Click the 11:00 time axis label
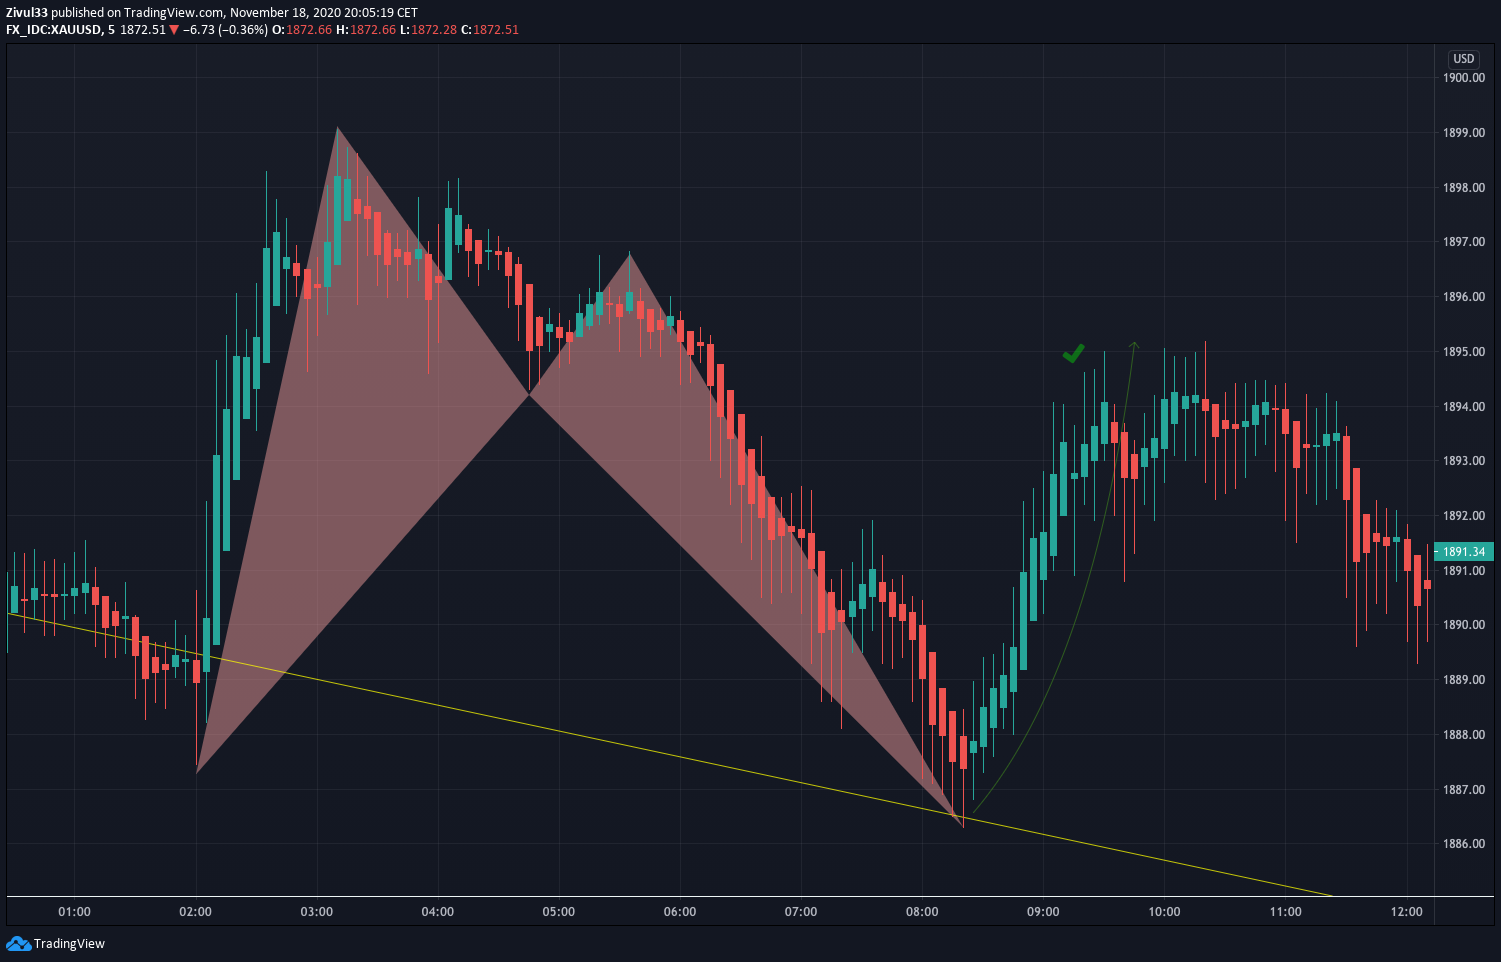The image size is (1501, 962). [1286, 912]
